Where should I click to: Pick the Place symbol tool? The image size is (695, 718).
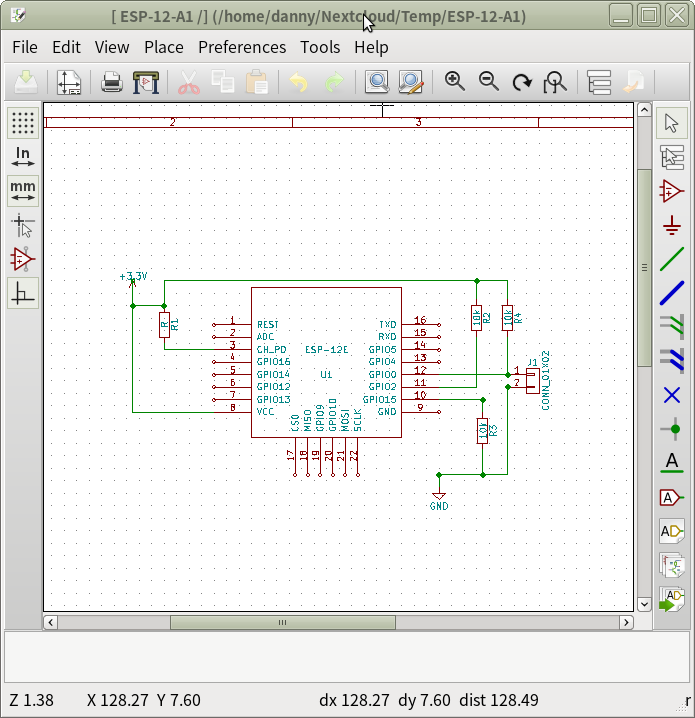click(672, 191)
